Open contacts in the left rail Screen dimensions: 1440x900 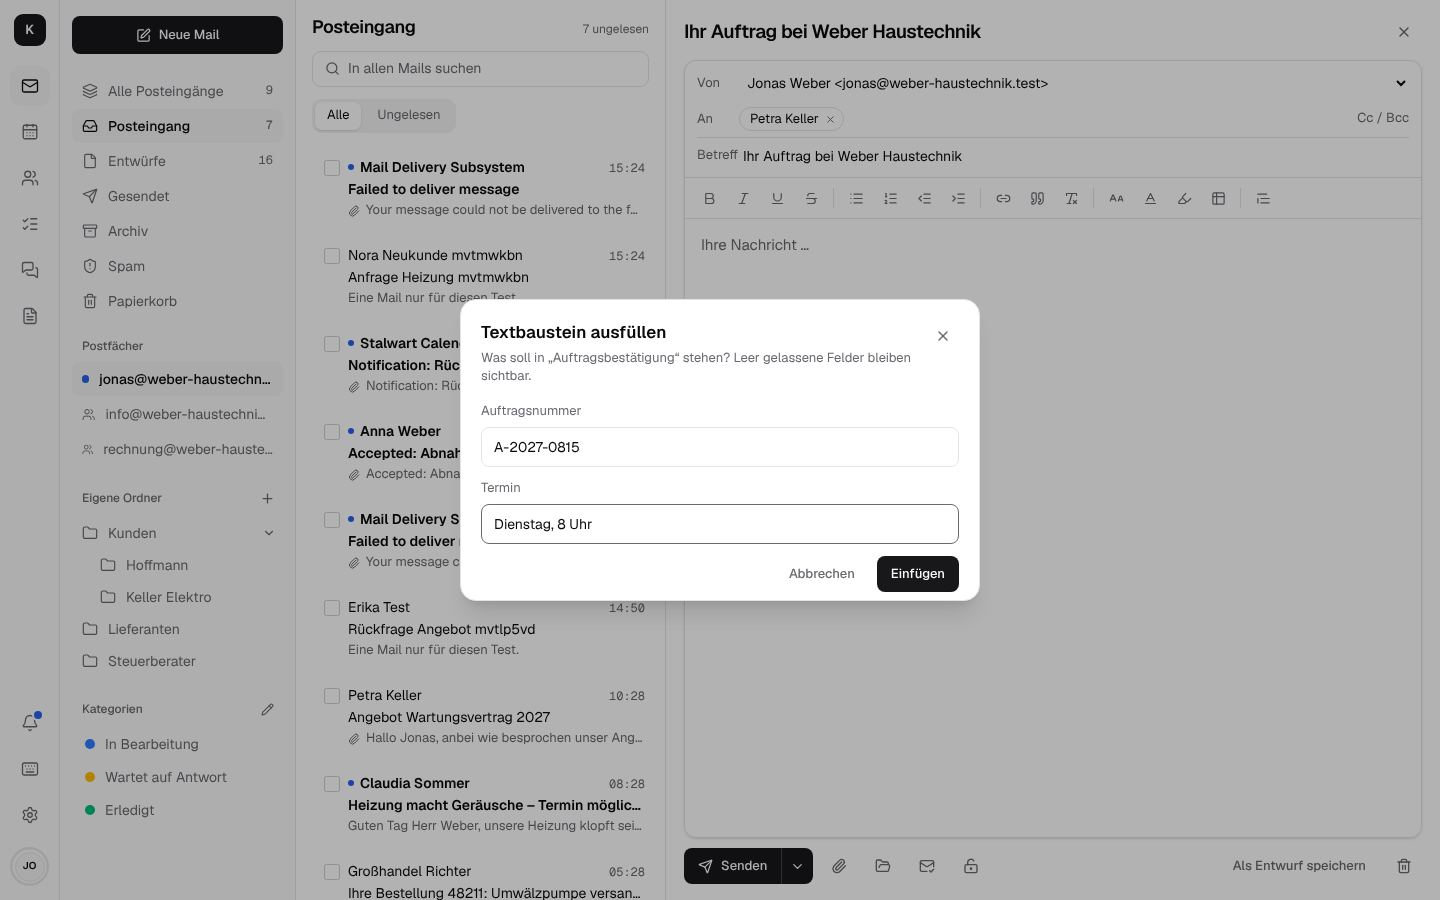click(30, 178)
